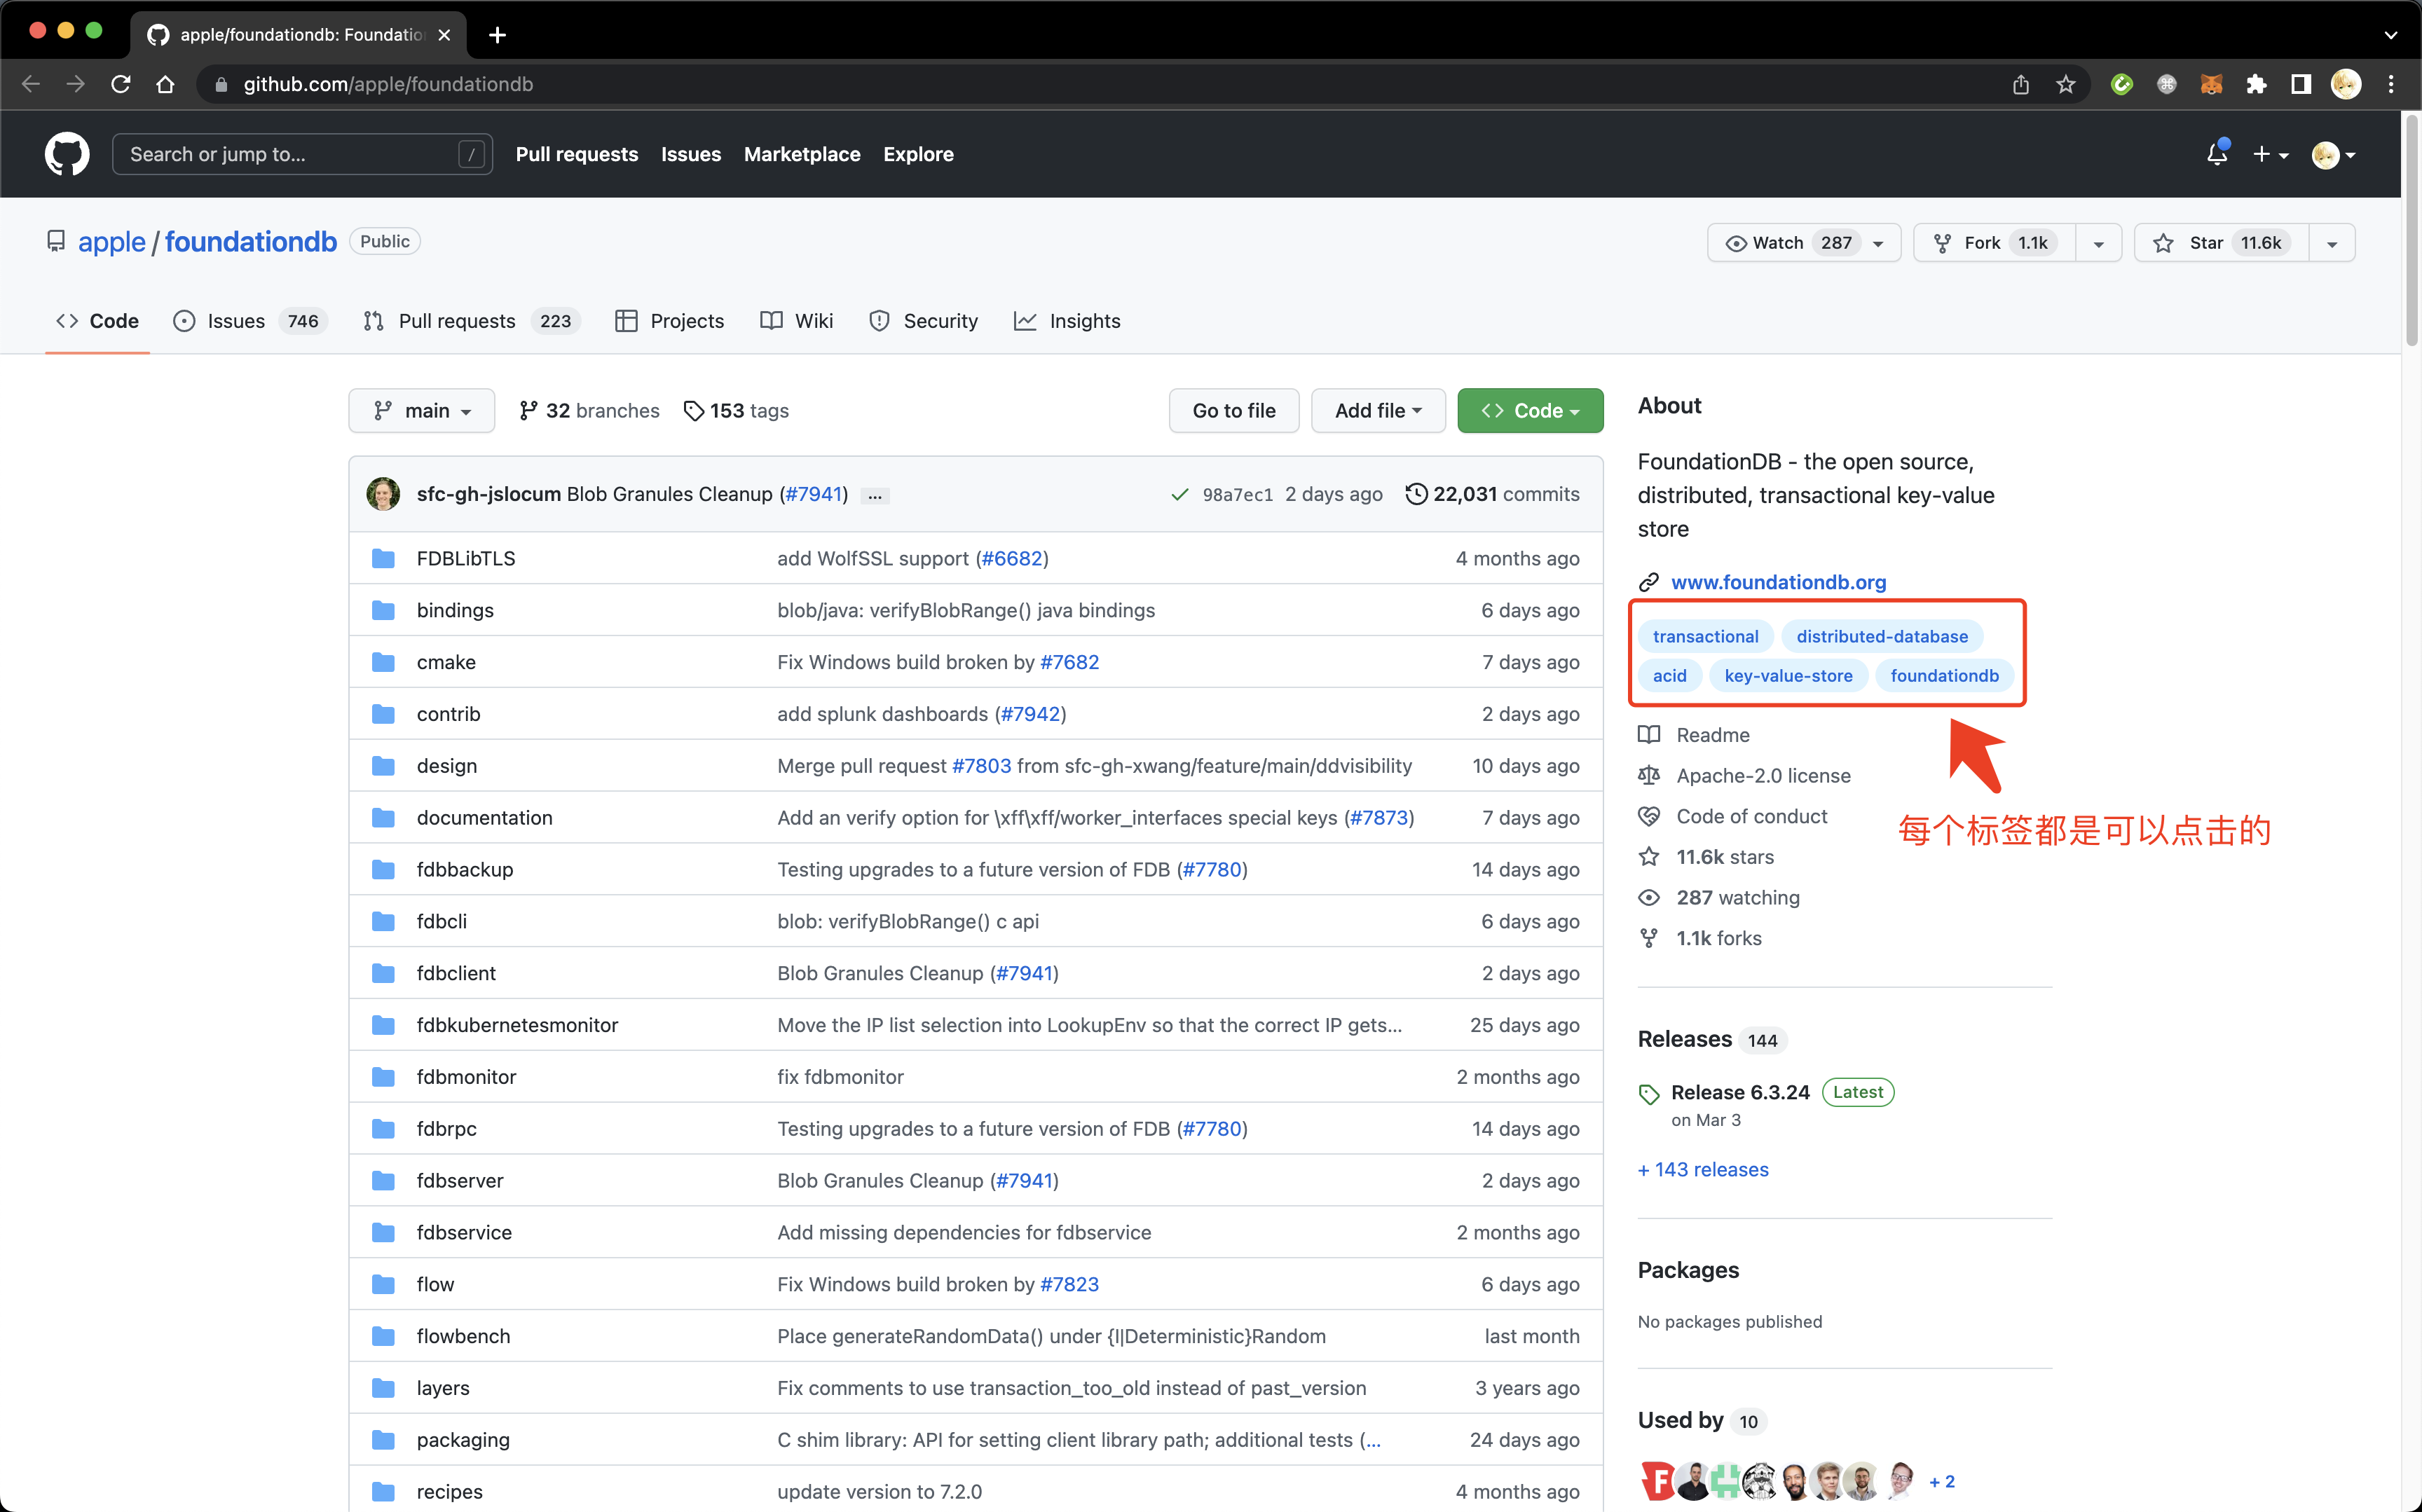Open commit link #7941 in header row
Screen dimensions: 2422x1512
click(814, 494)
